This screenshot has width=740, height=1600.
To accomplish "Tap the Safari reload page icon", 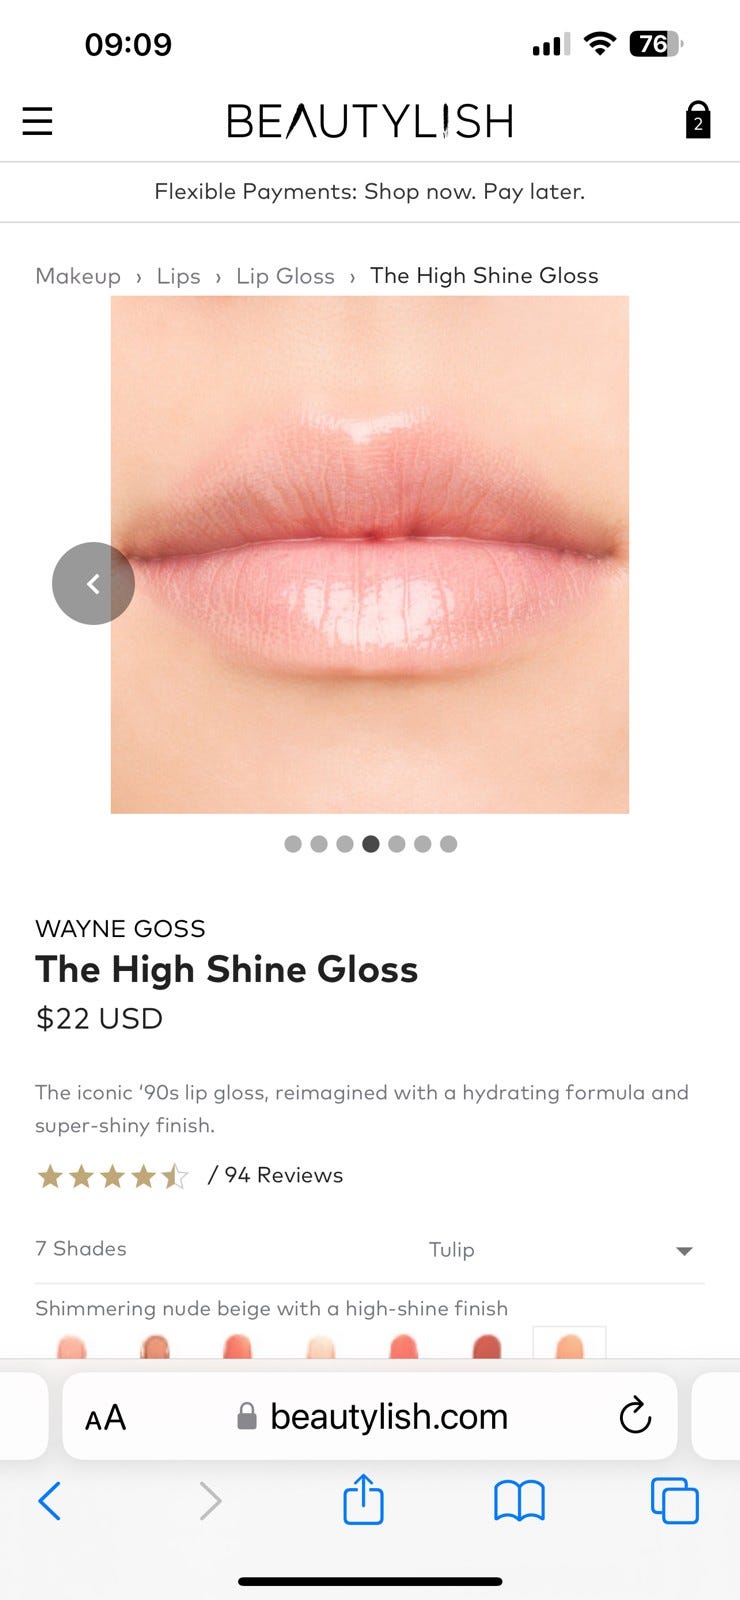I will point(635,1415).
